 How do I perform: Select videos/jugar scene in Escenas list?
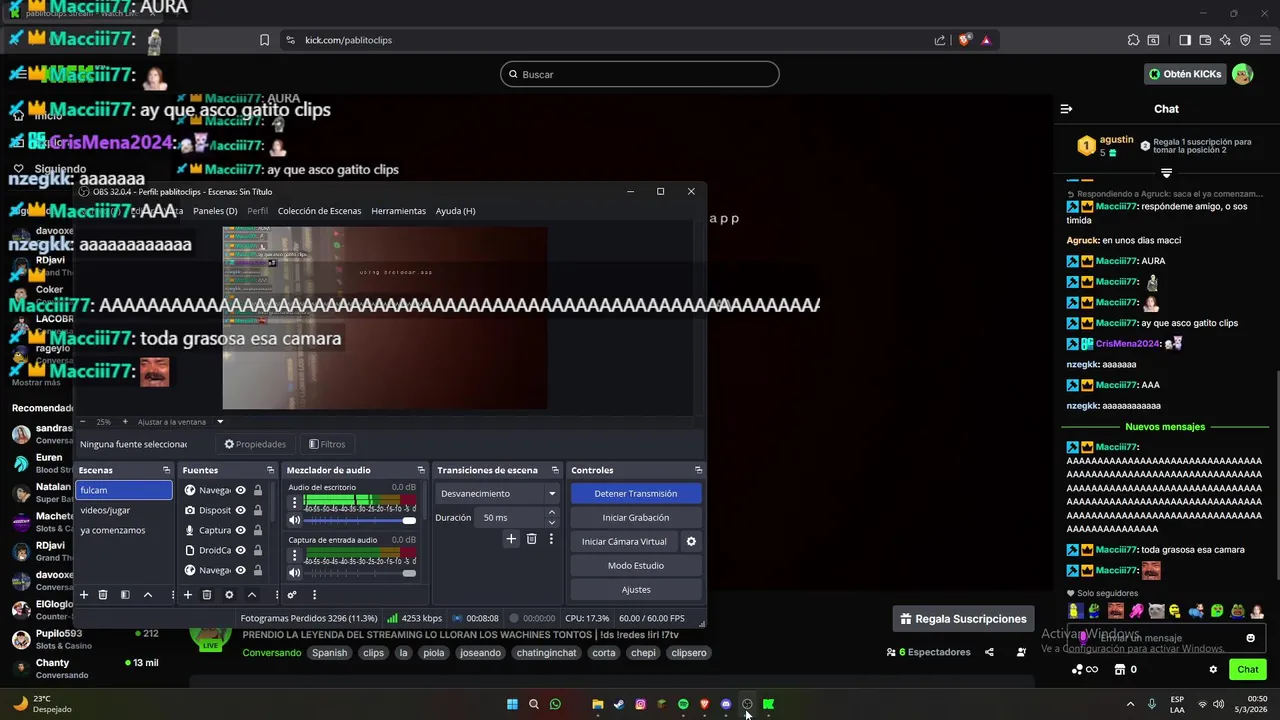tap(123, 510)
